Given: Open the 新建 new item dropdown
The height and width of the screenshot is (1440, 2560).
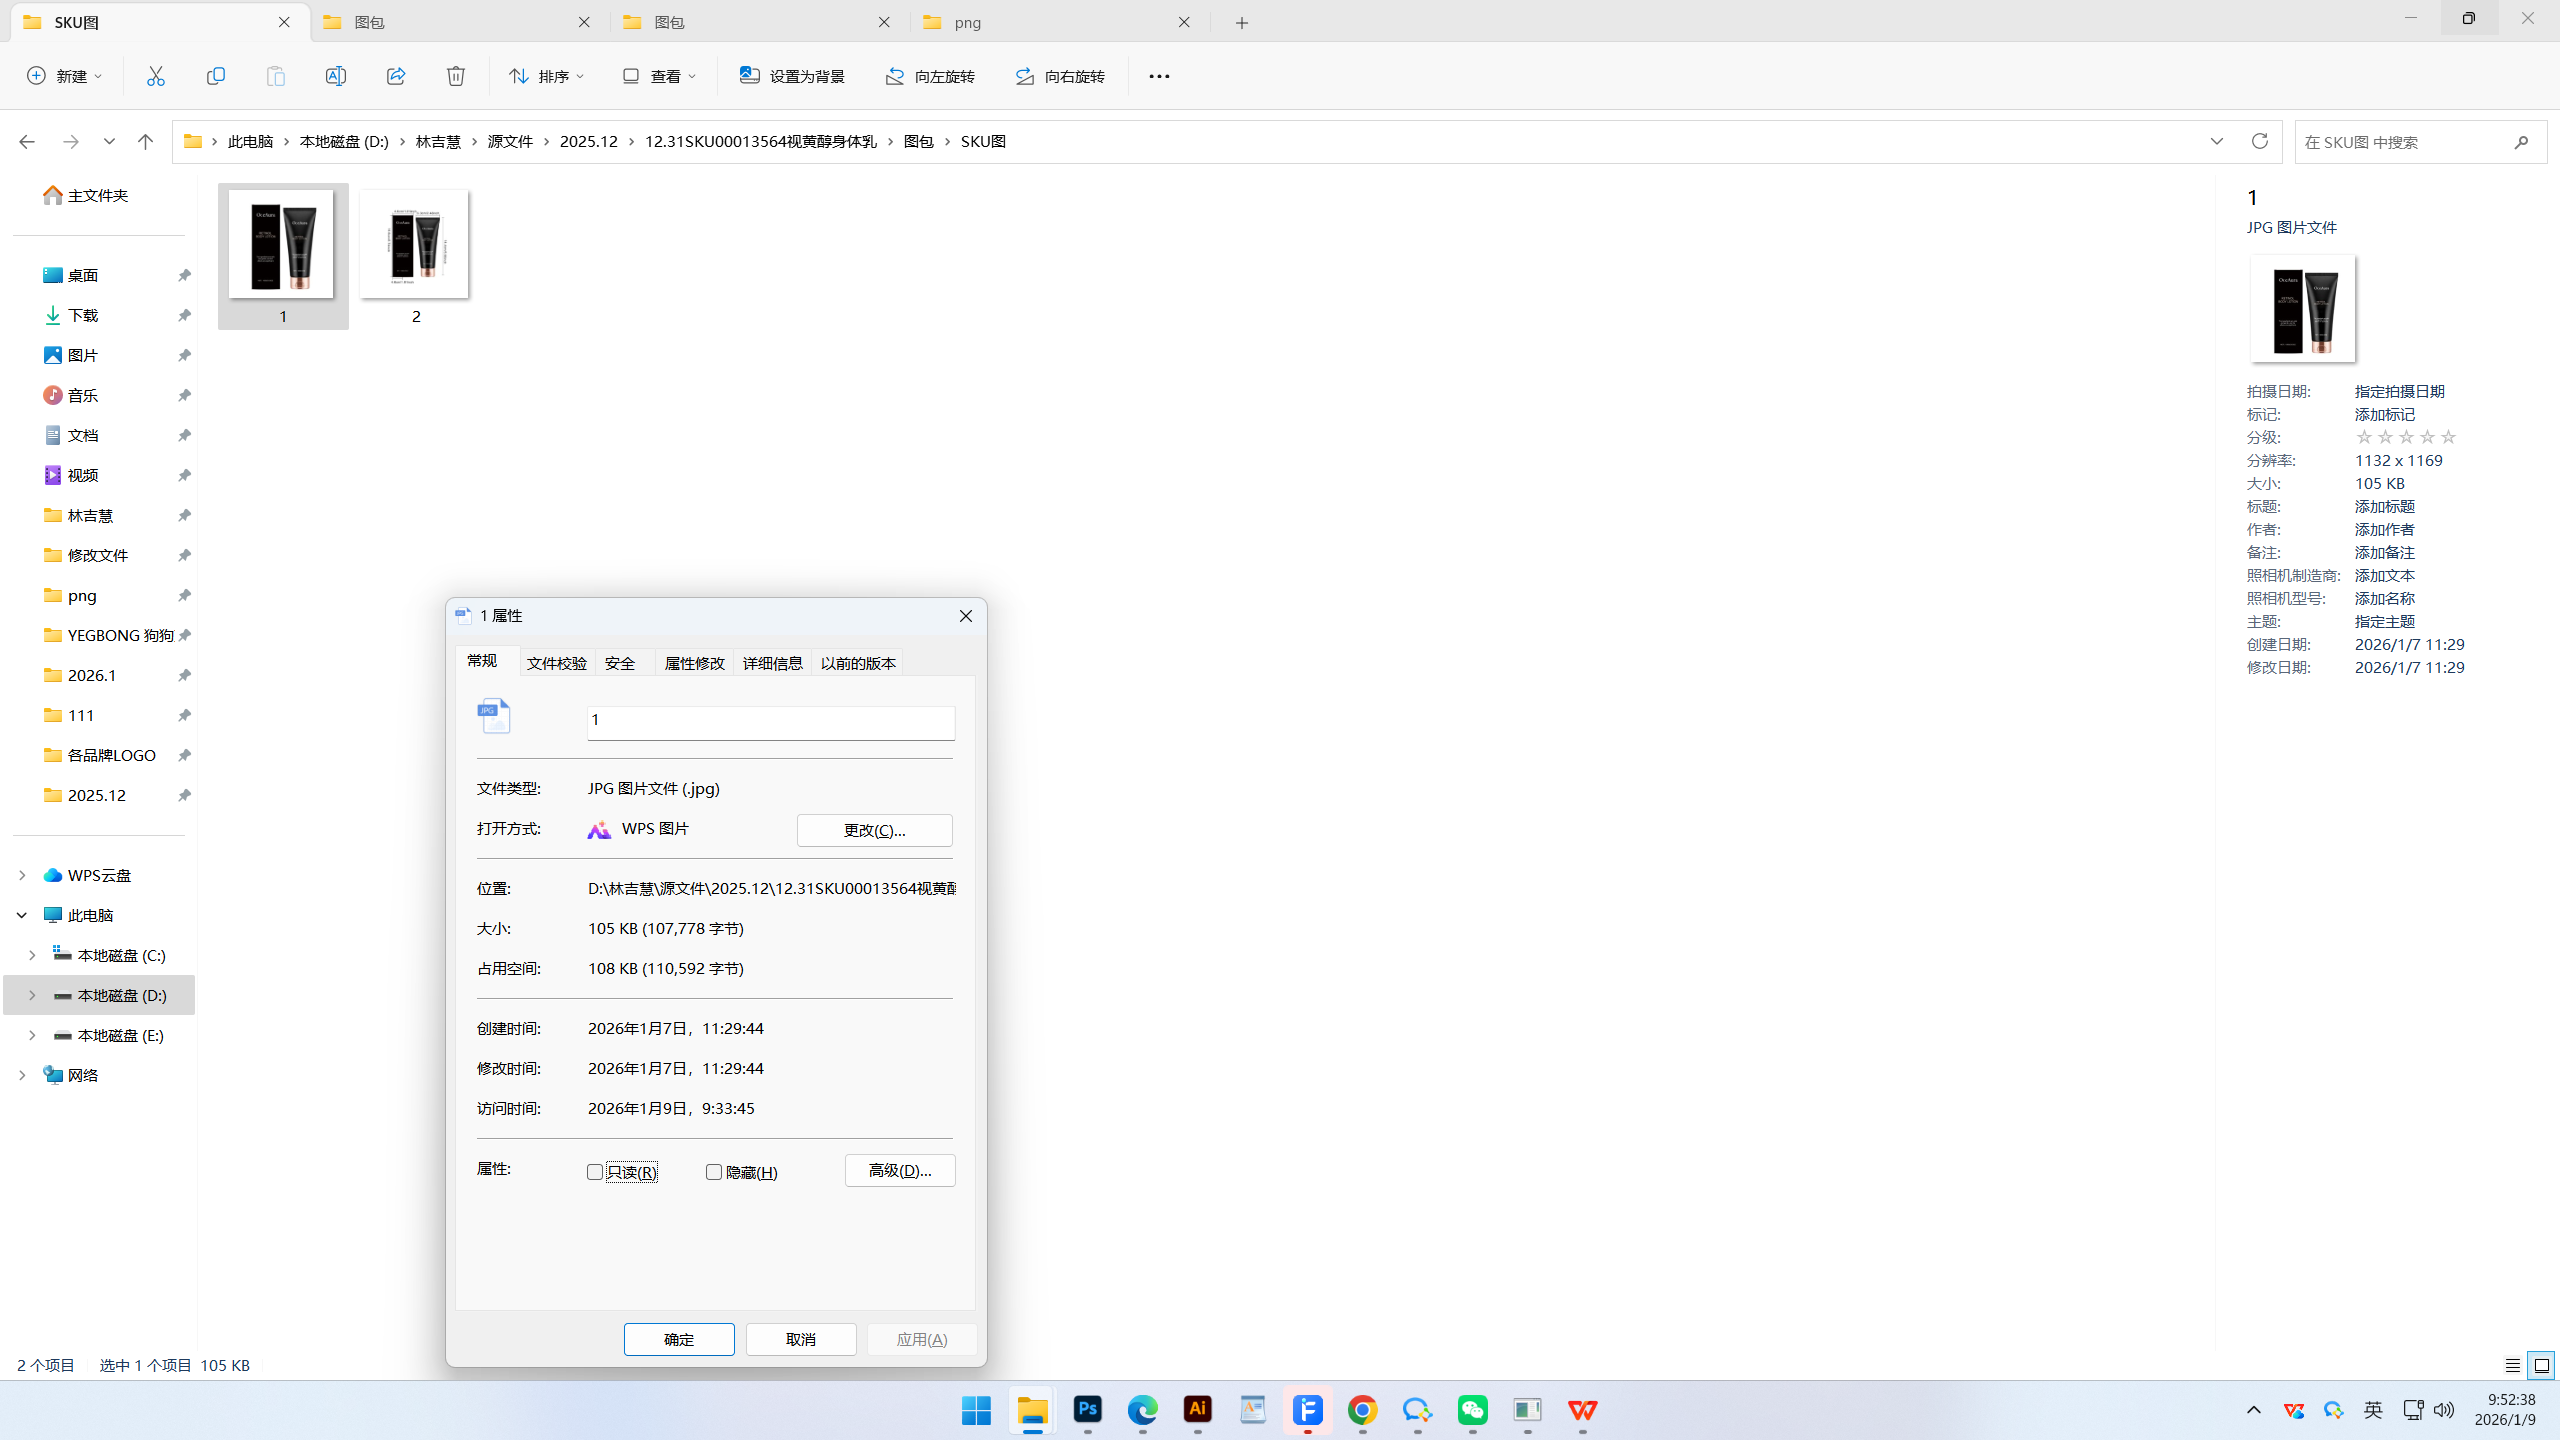Looking at the screenshot, I should 65,76.
